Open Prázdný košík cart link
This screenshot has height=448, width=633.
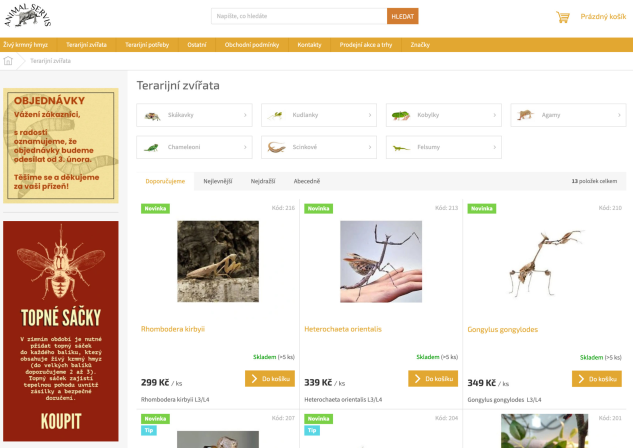pos(603,17)
